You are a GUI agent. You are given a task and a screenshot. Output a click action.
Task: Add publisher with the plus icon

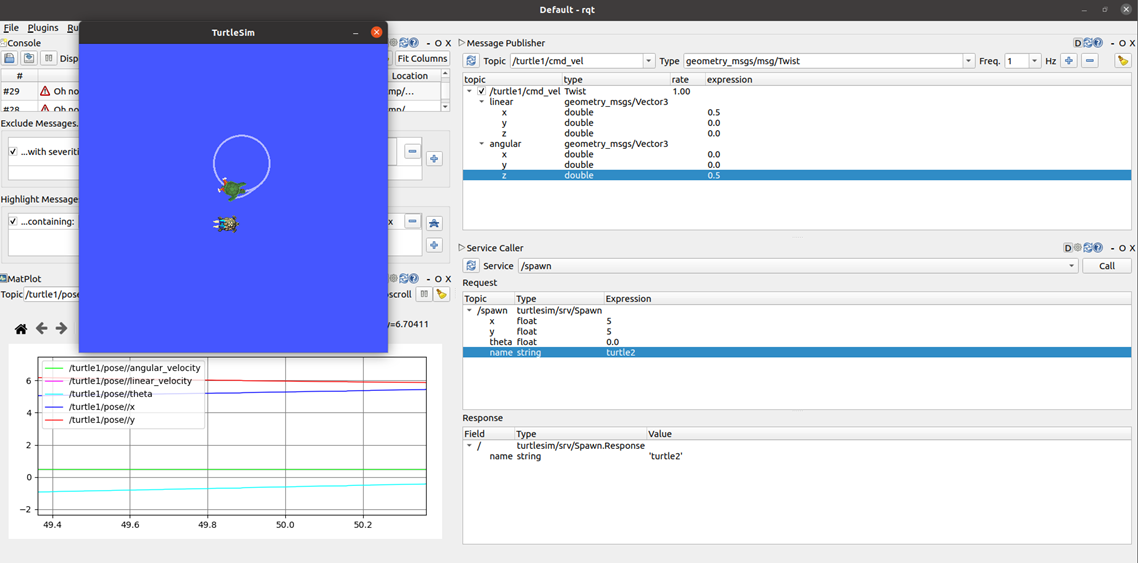click(1068, 61)
